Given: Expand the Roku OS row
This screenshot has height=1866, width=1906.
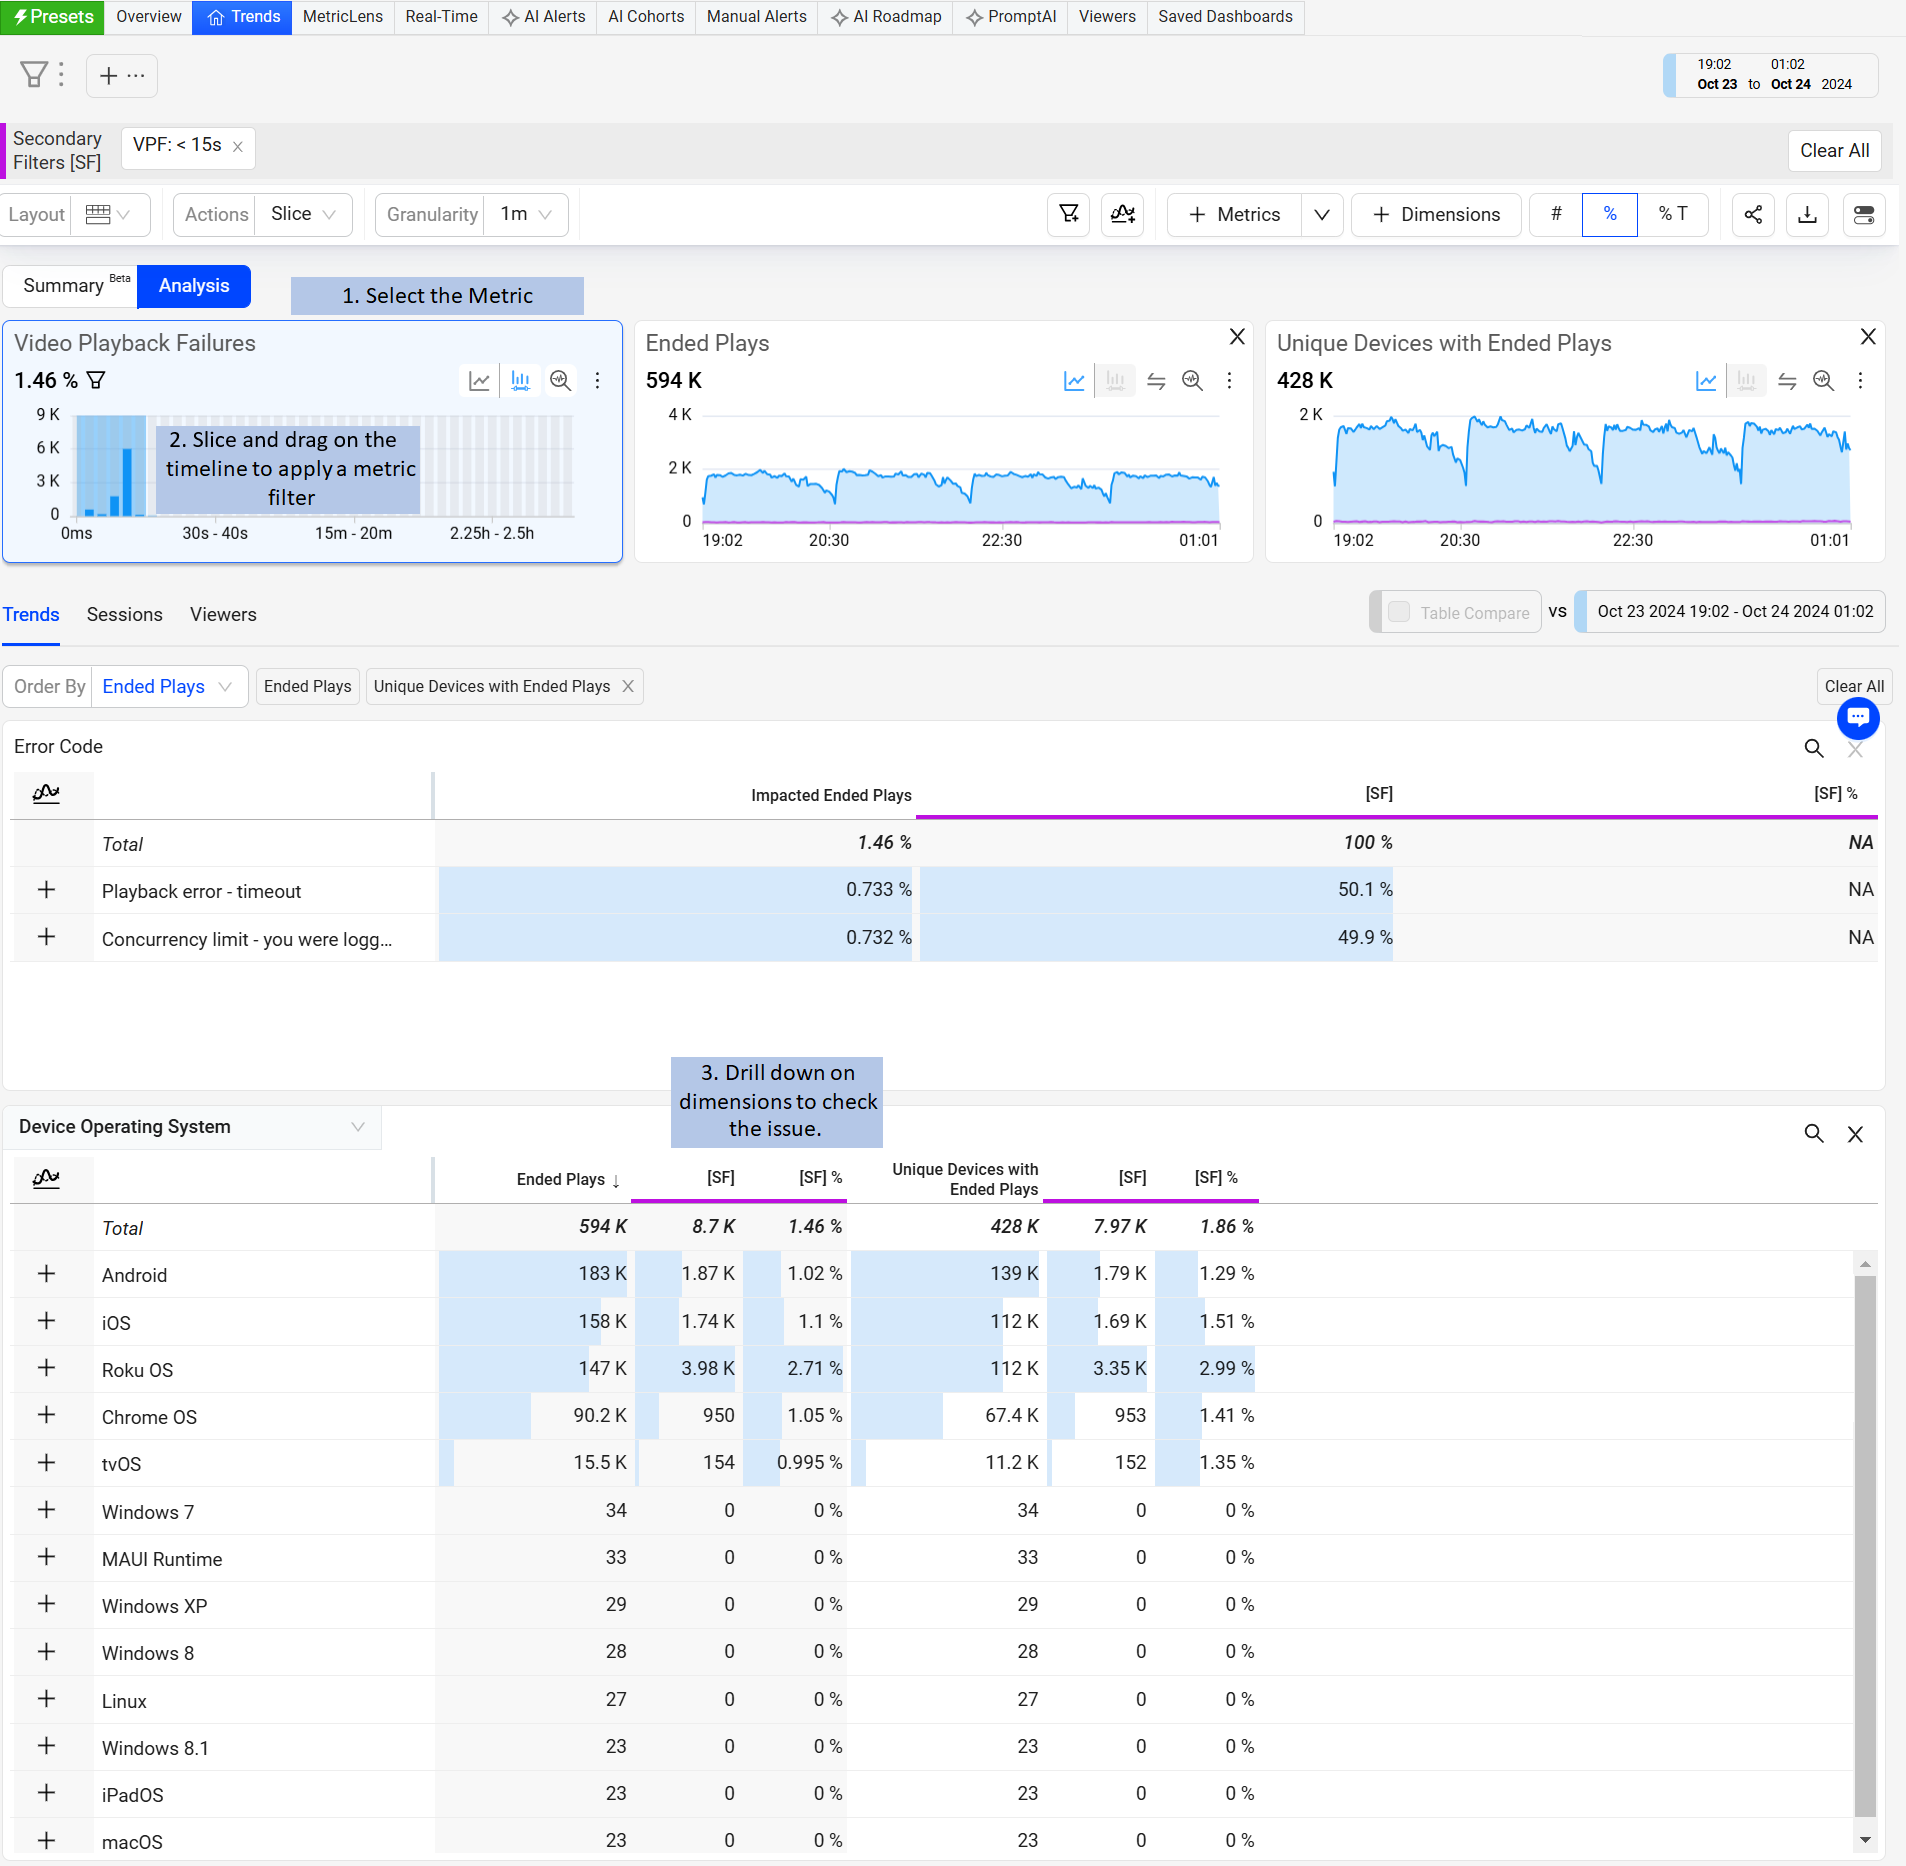Looking at the screenshot, I should click(46, 1368).
